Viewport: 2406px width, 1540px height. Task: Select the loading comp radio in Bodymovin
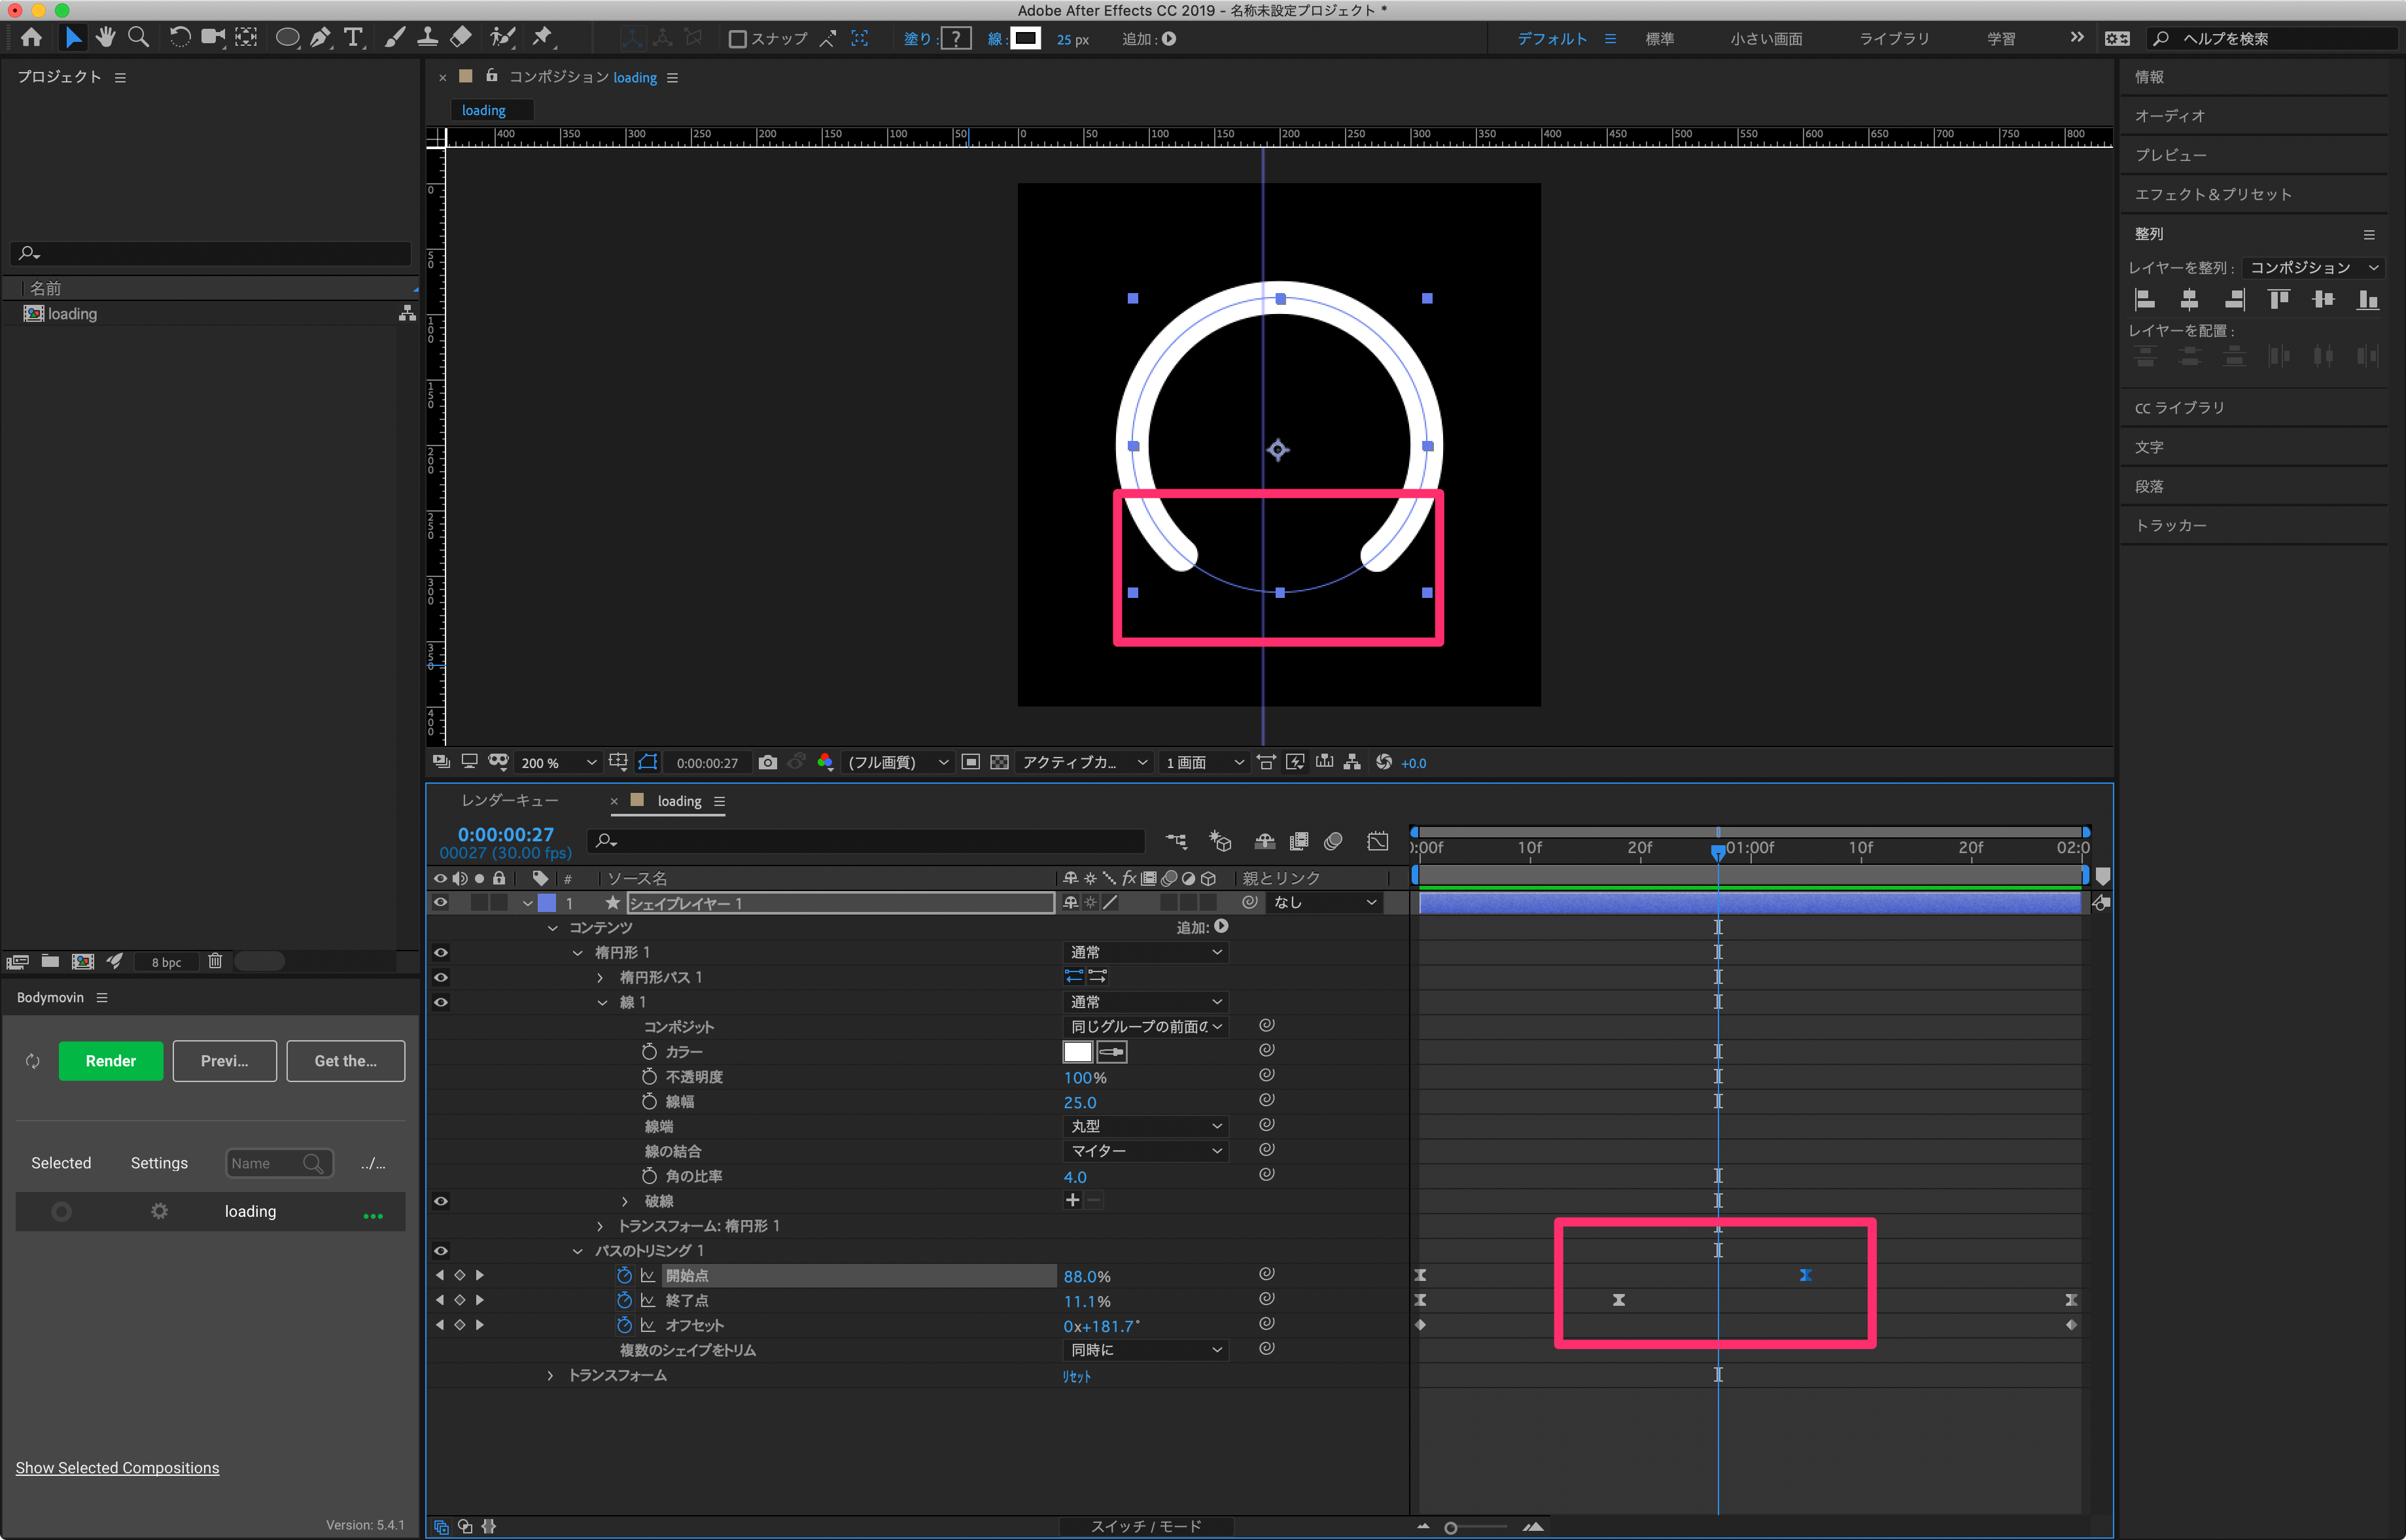click(x=61, y=1212)
